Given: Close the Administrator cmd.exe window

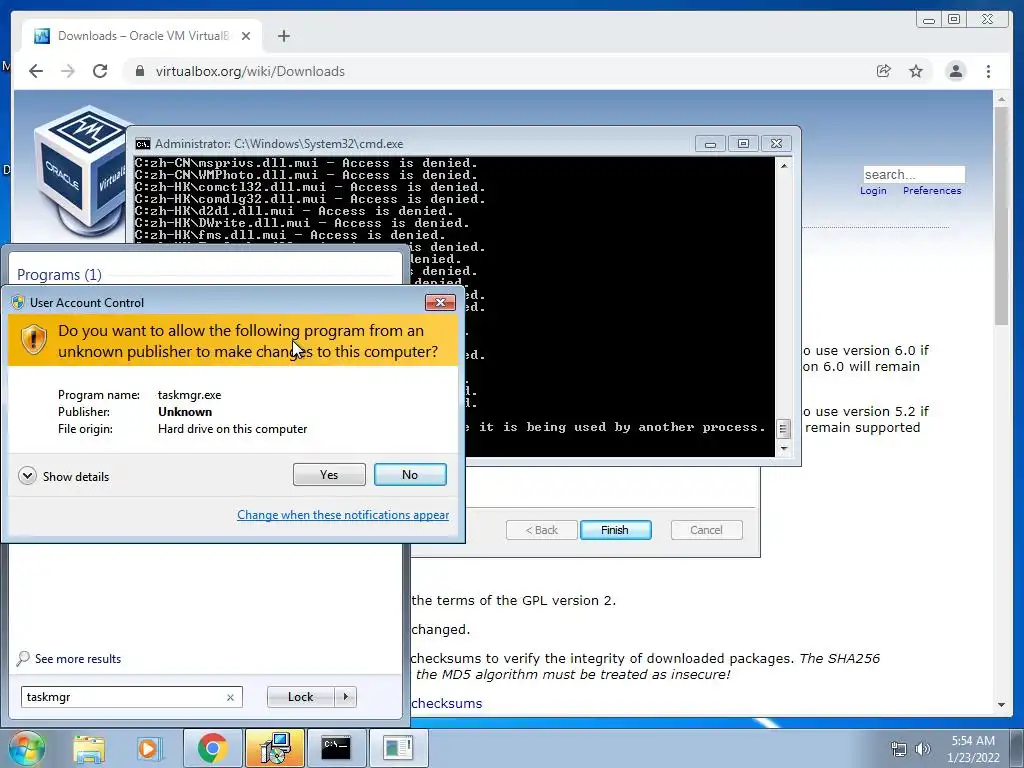Looking at the screenshot, I should tap(776, 144).
